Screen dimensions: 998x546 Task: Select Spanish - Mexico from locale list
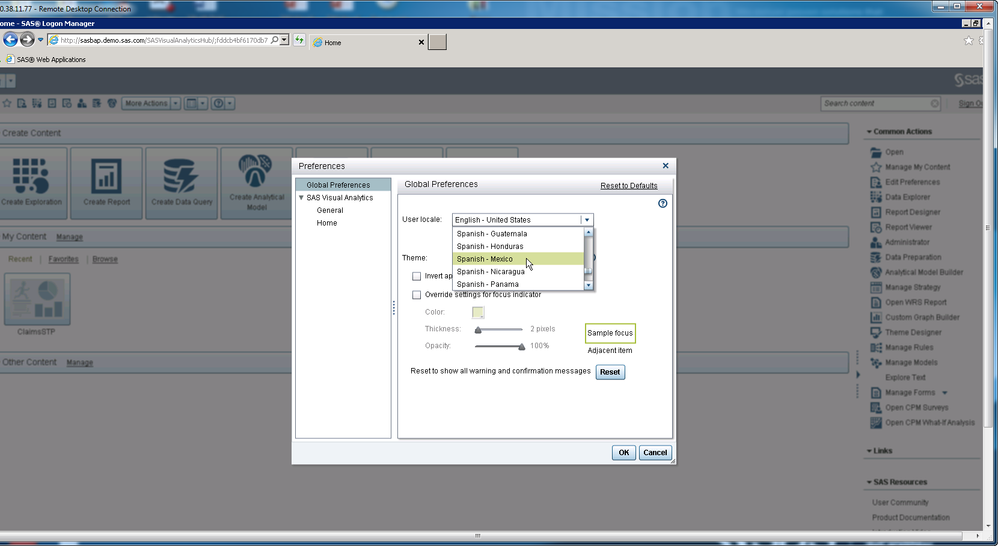click(518, 259)
